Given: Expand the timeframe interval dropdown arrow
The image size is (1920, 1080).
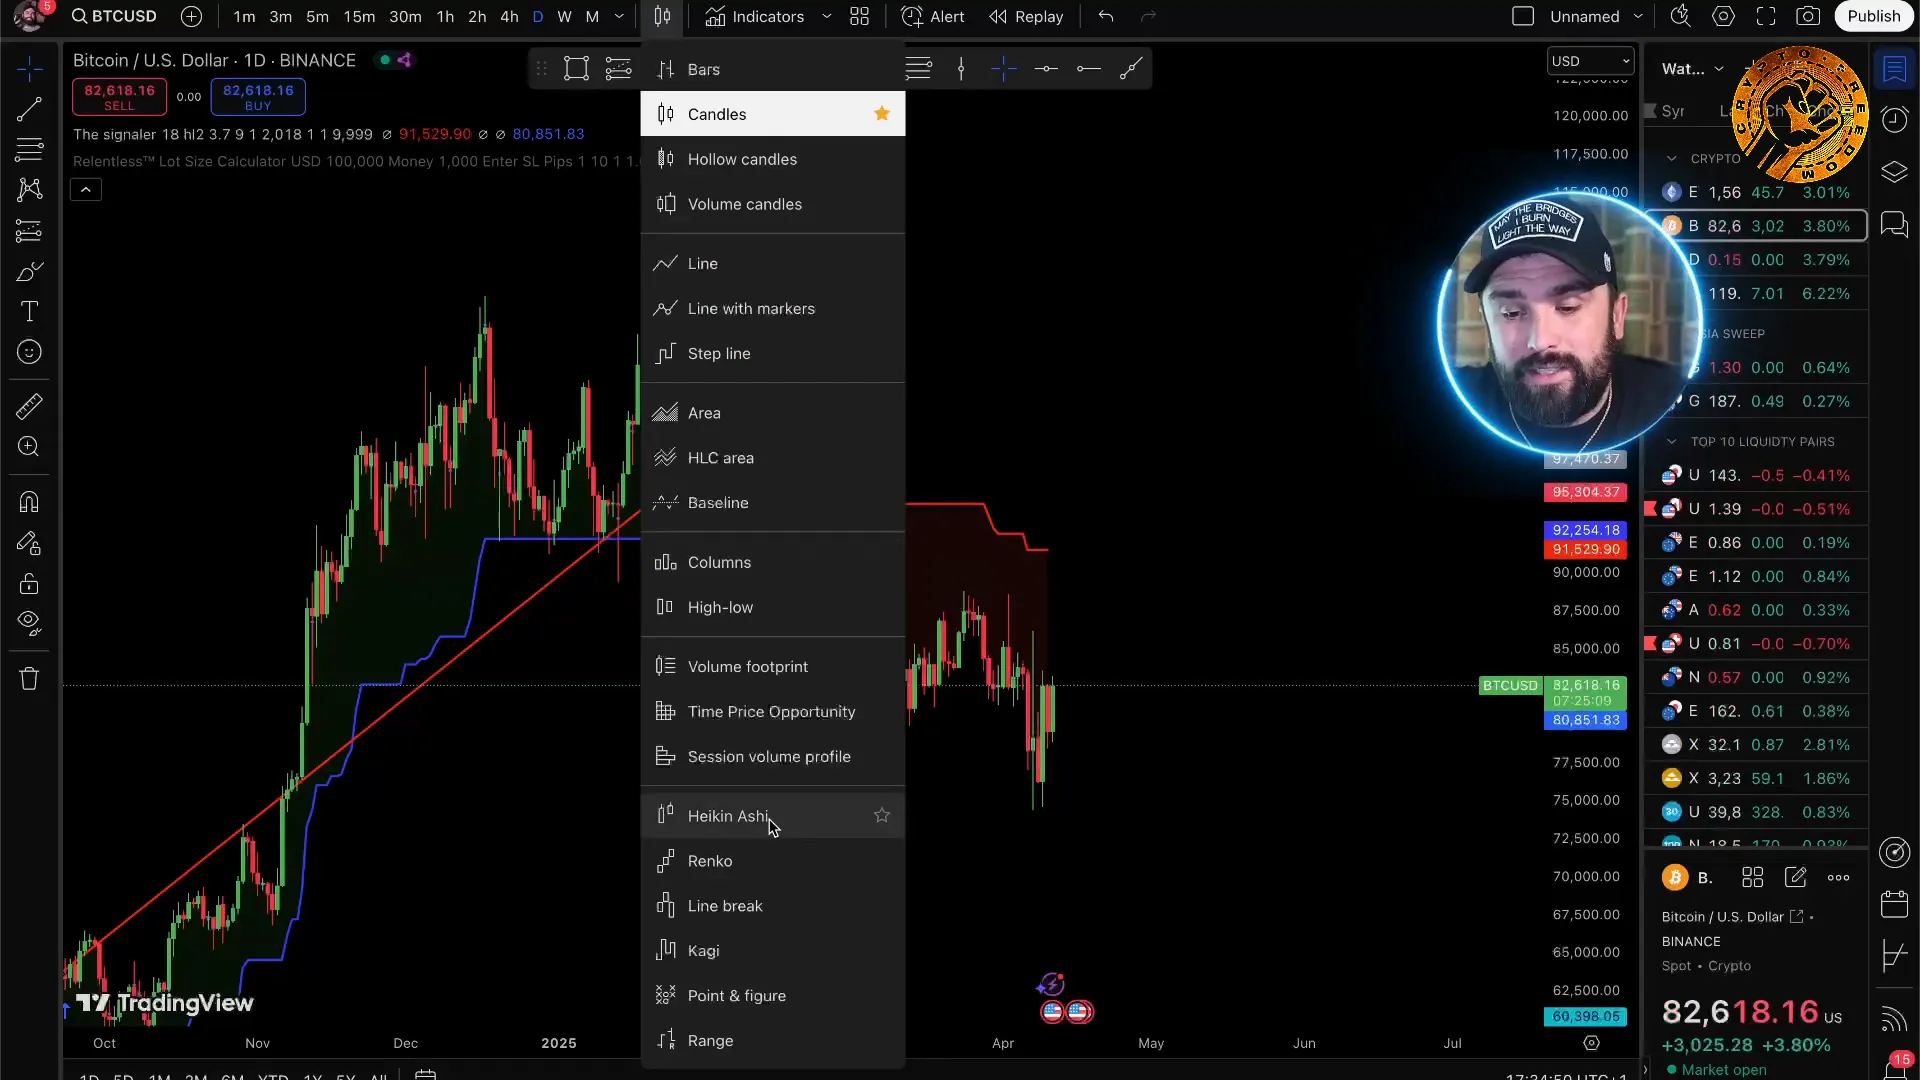Looking at the screenshot, I should coord(620,16).
